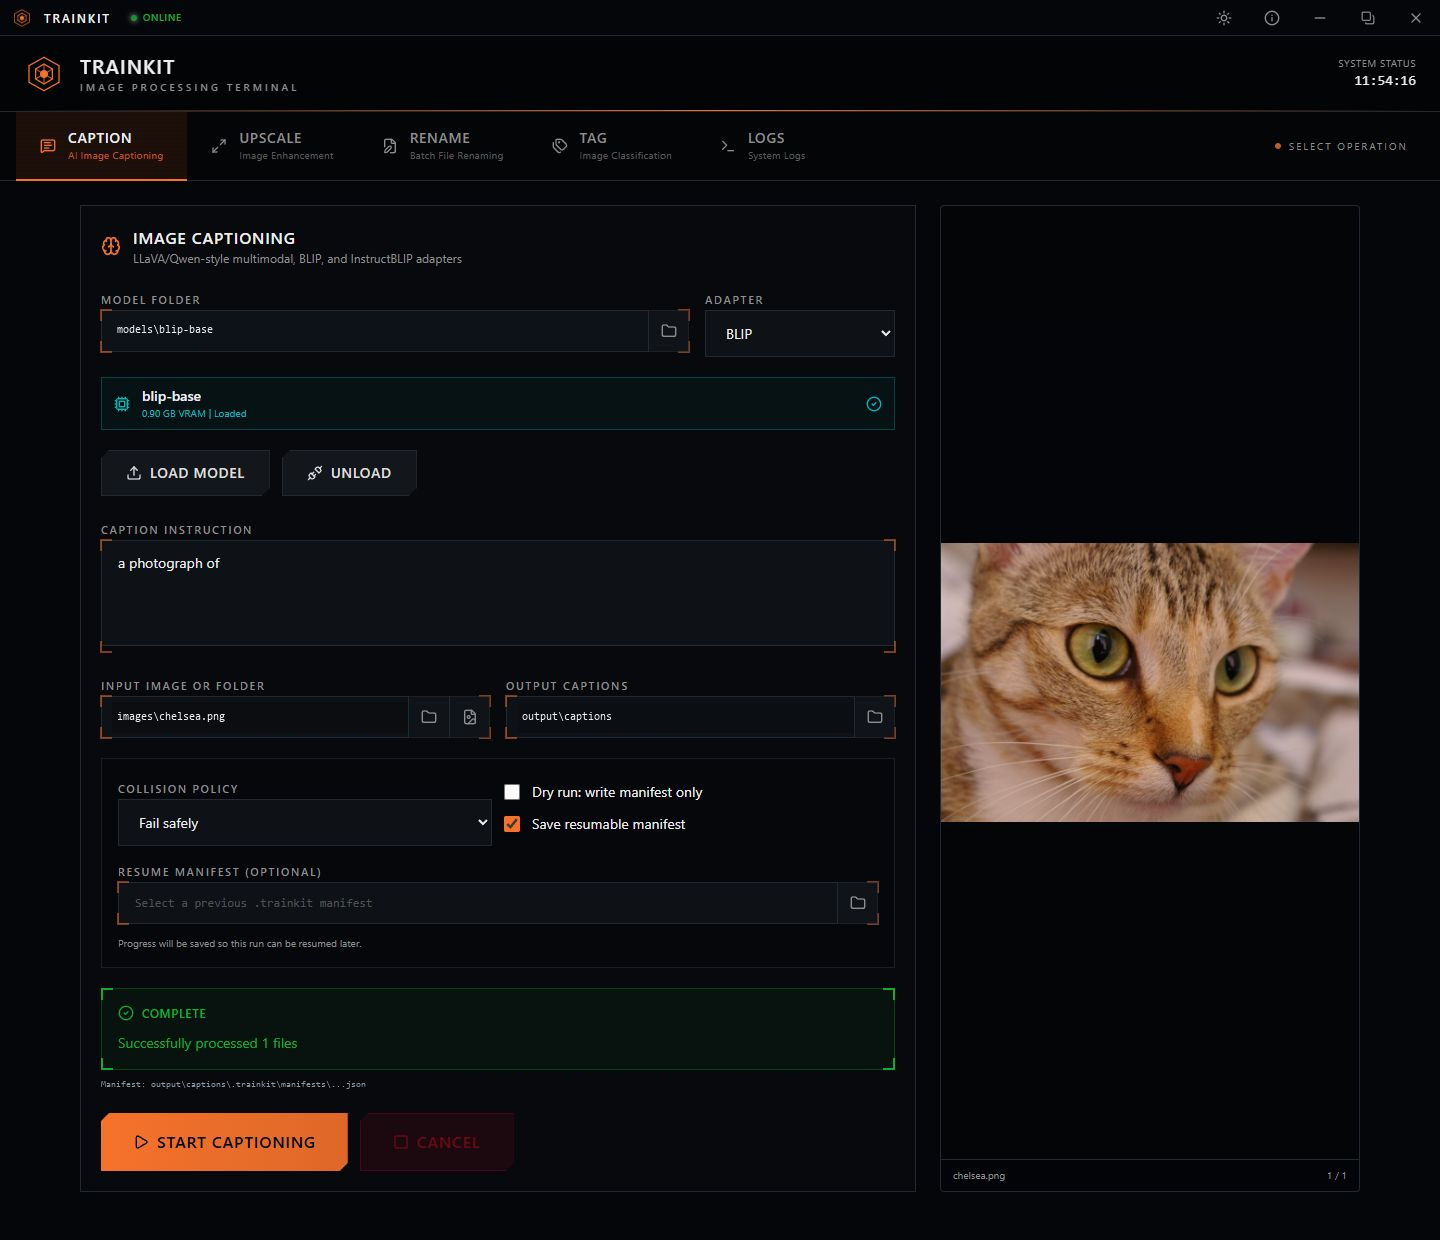Browse for model folder with folder icon
The image size is (1440, 1240).
click(669, 331)
